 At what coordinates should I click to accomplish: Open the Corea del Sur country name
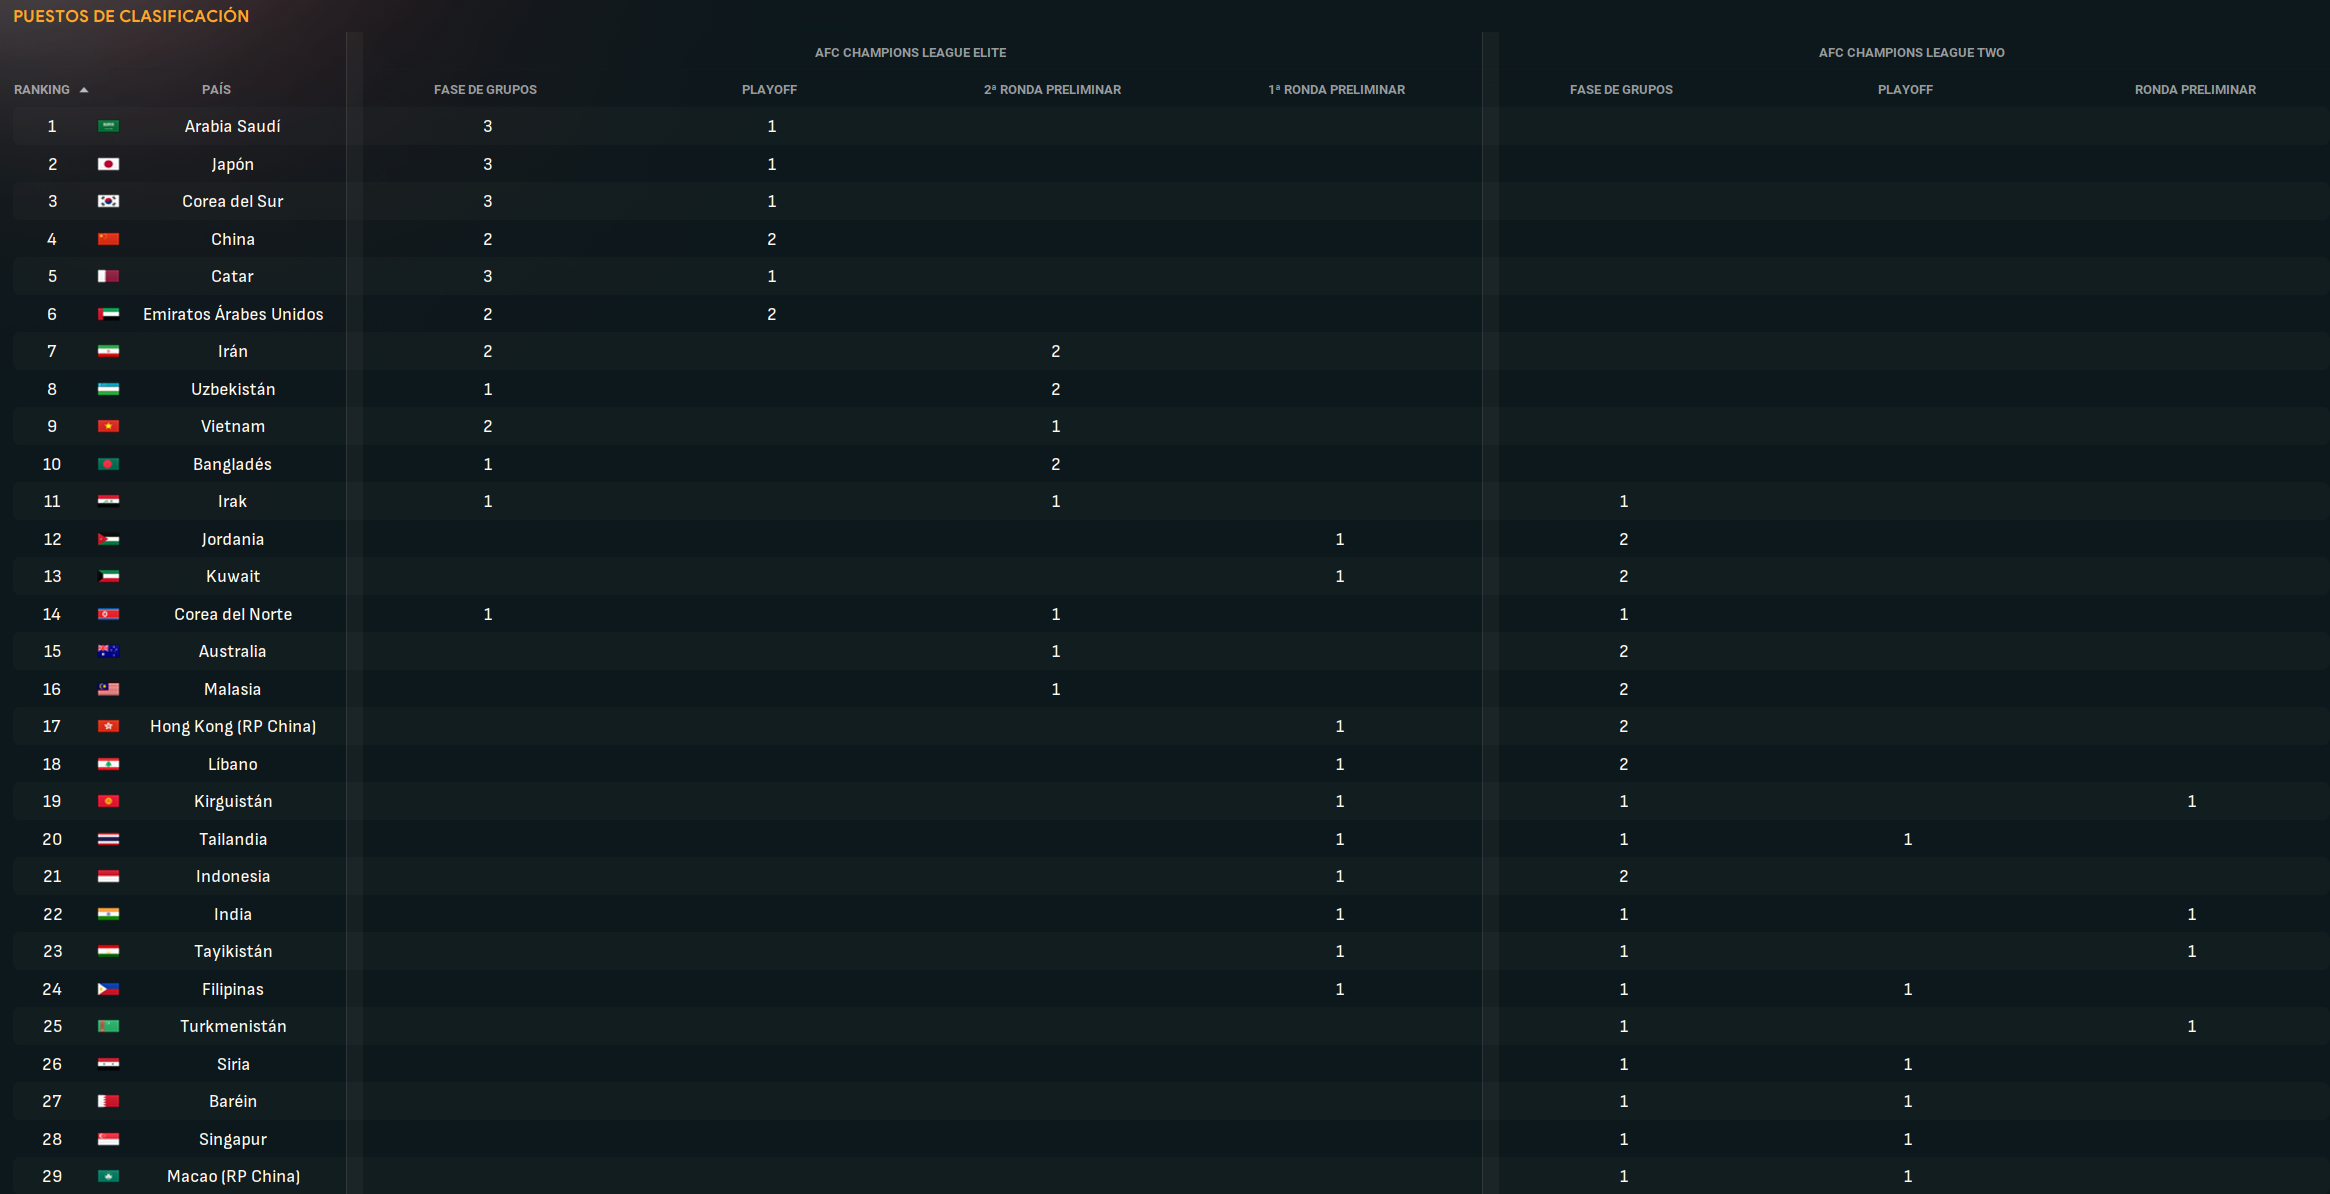tap(232, 201)
